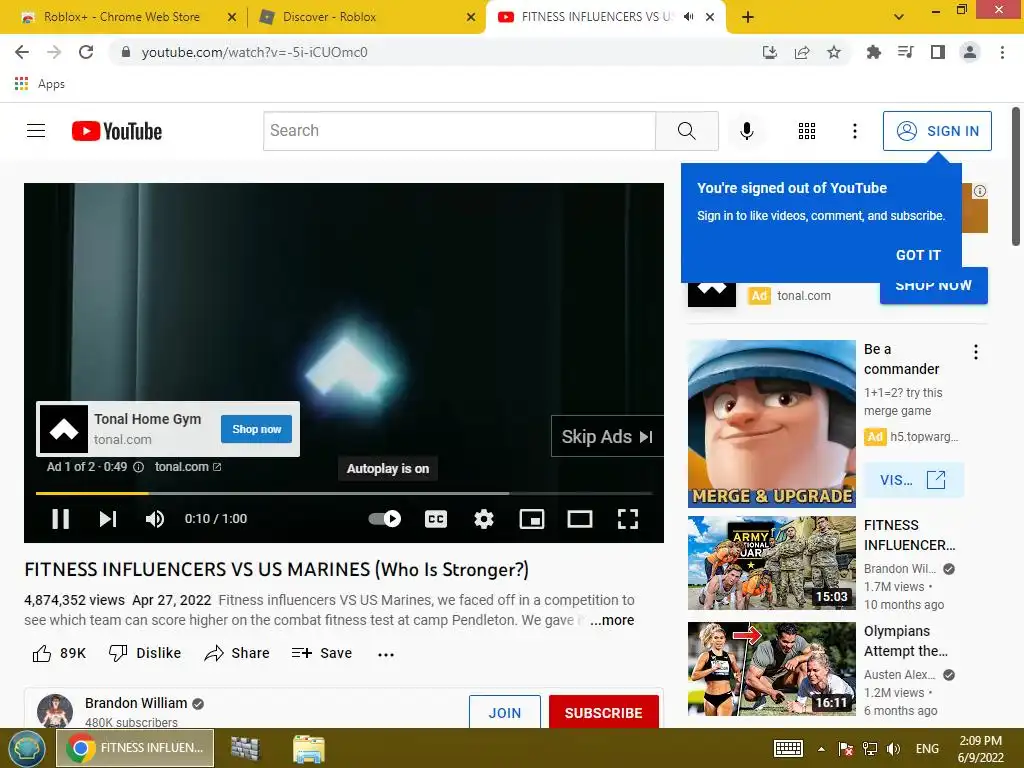Screen dimensions: 1024x768
Task: Click the red SUBSCRIBE button
Action: [x=603, y=712]
